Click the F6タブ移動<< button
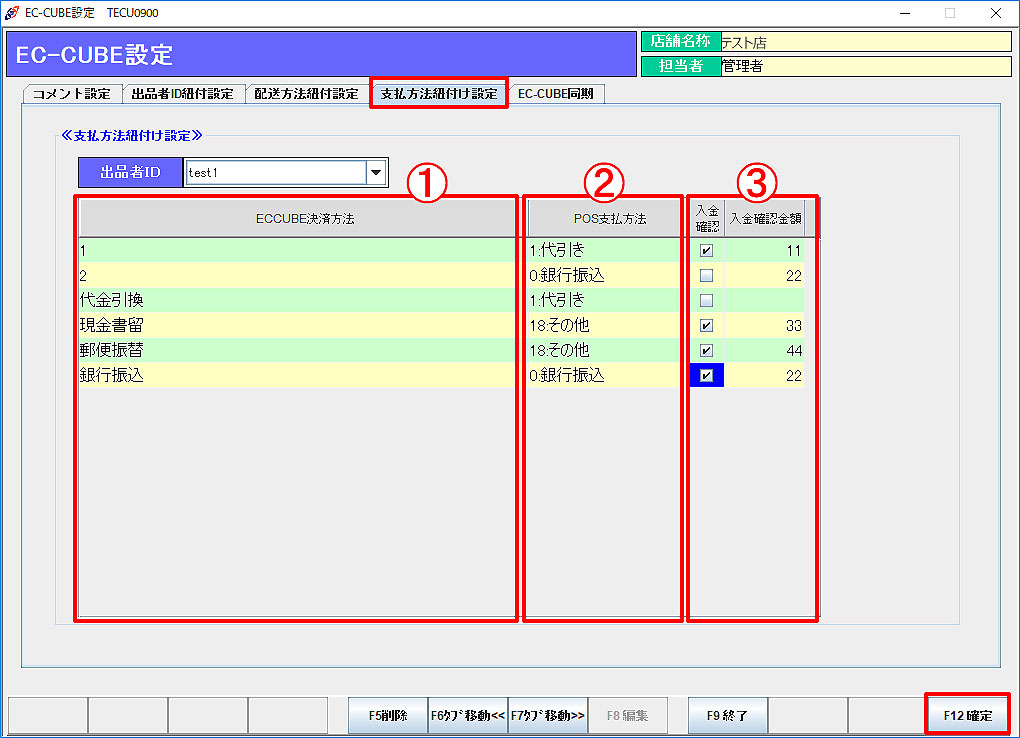The height and width of the screenshot is (738, 1020). click(468, 716)
